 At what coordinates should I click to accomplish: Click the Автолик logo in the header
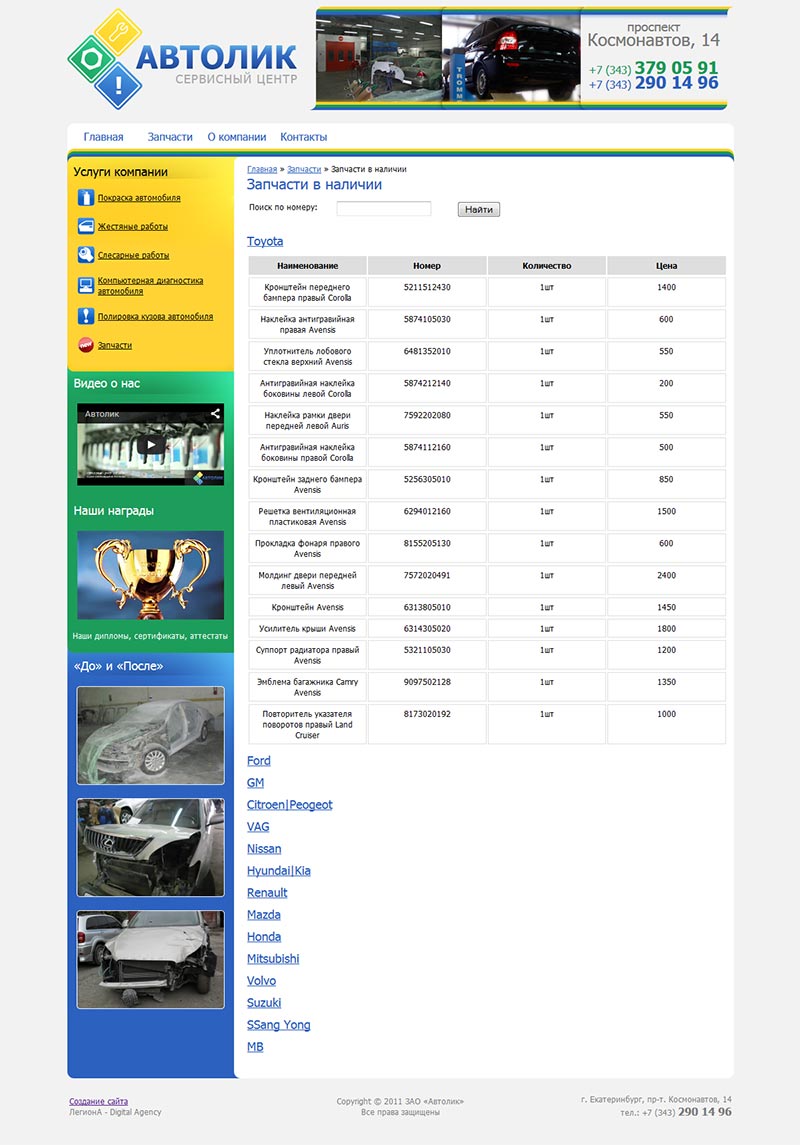click(x=182, y=59)
